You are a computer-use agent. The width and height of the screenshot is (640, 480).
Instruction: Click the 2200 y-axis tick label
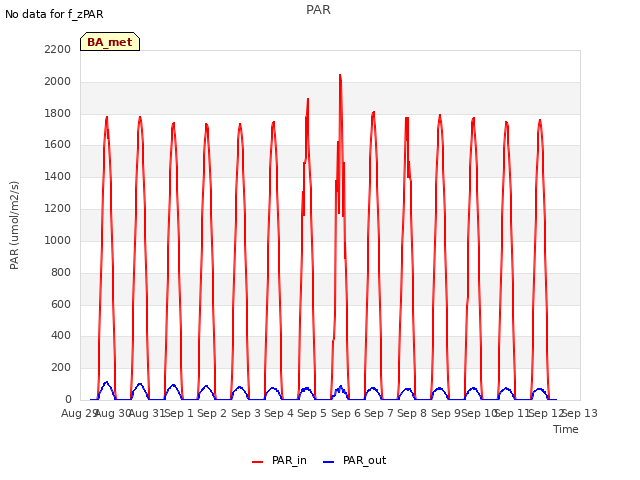click(58, 49)
